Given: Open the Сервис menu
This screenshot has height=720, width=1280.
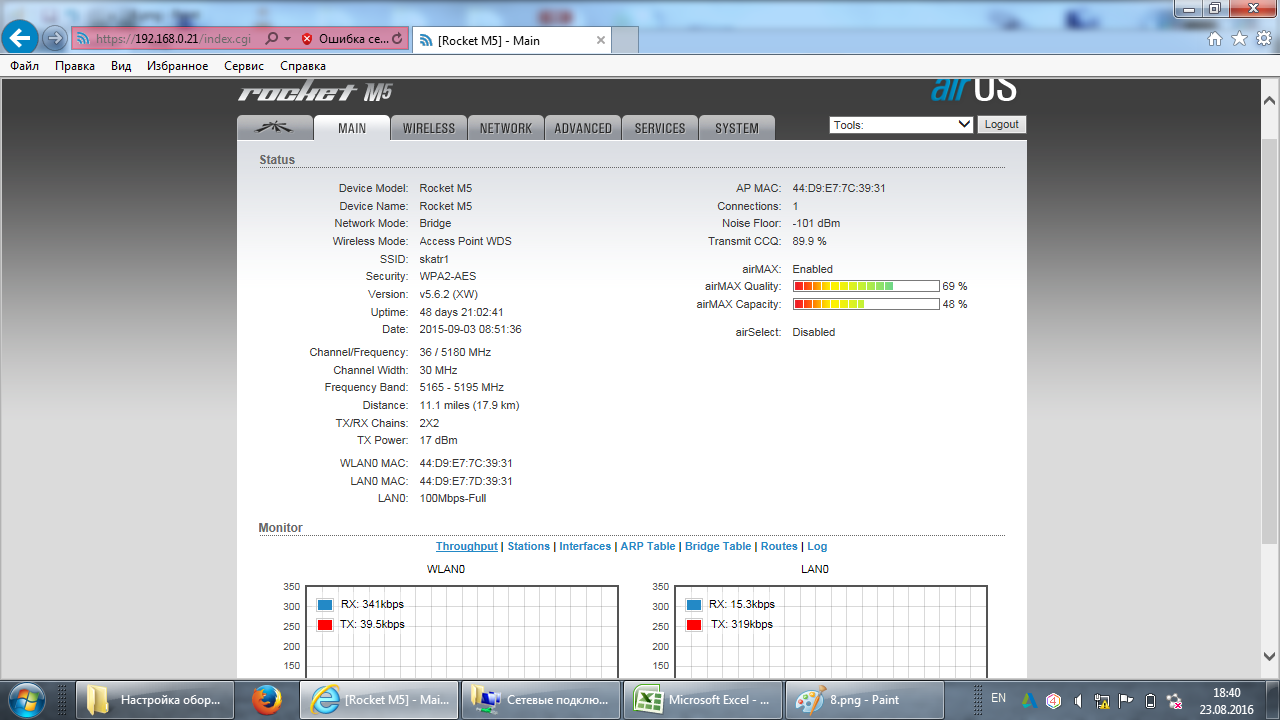Looking at the screenshot, I should pyautogui.click(x=244, y=66).
